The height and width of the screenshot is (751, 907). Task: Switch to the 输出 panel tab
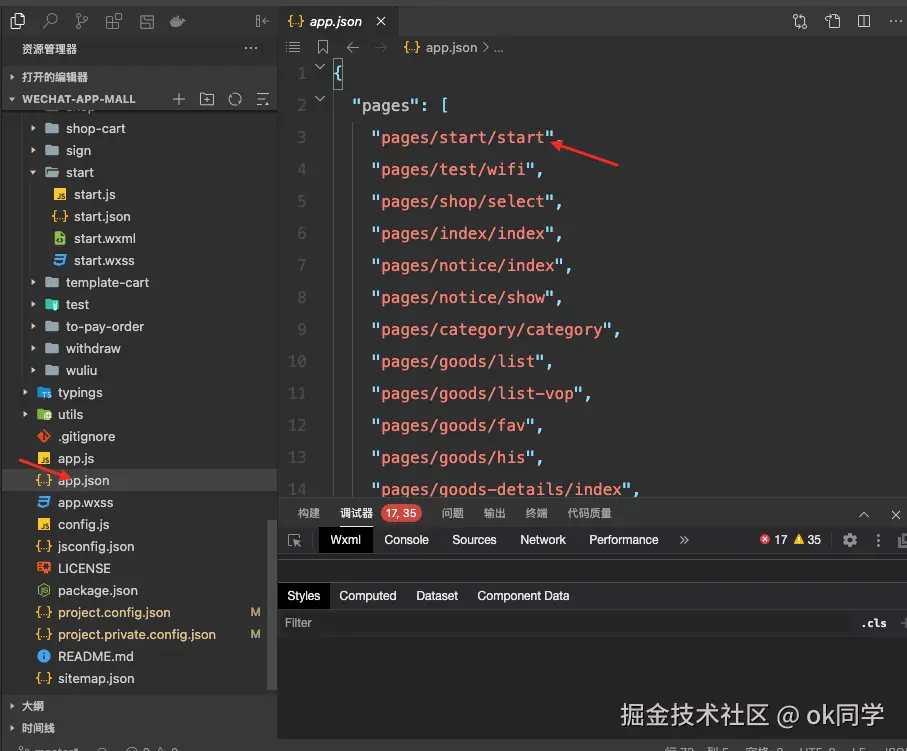tap(495, 513)
